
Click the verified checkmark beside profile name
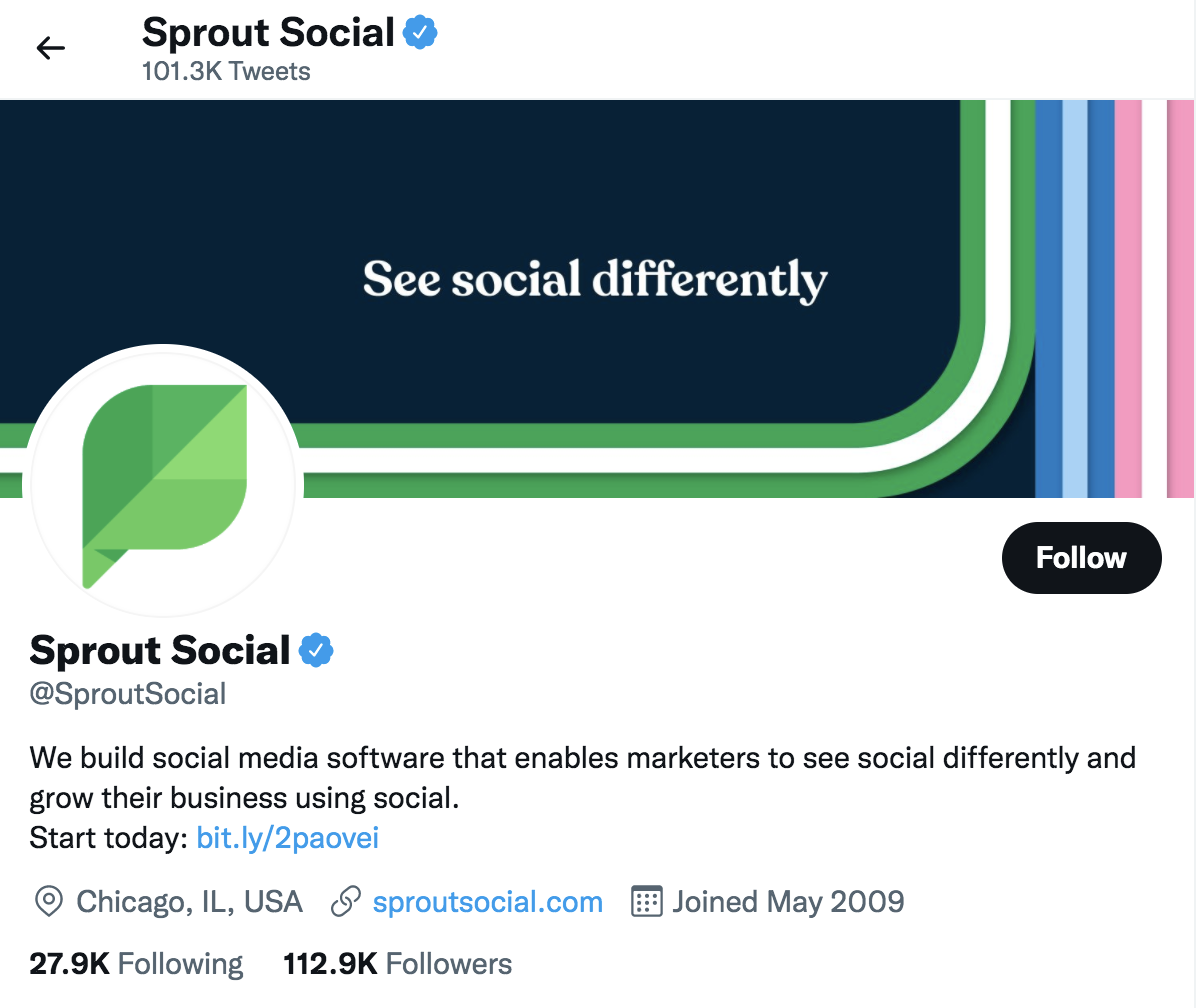[316, 650]
